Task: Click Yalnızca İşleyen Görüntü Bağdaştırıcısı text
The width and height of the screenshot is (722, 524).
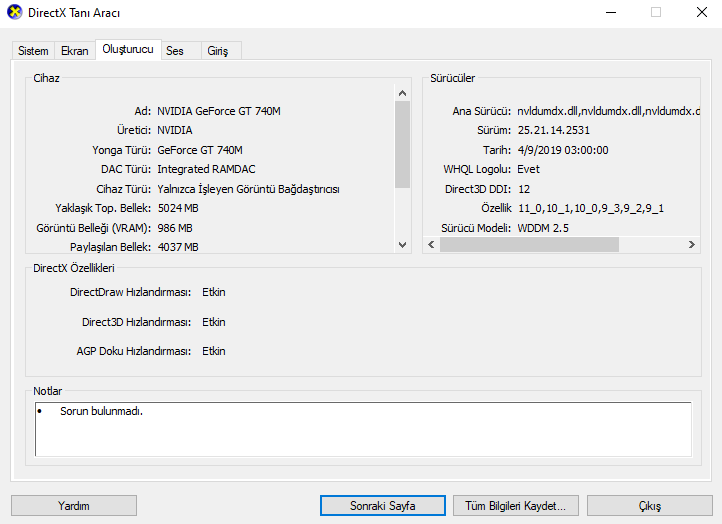Action: tap(249, 189)
